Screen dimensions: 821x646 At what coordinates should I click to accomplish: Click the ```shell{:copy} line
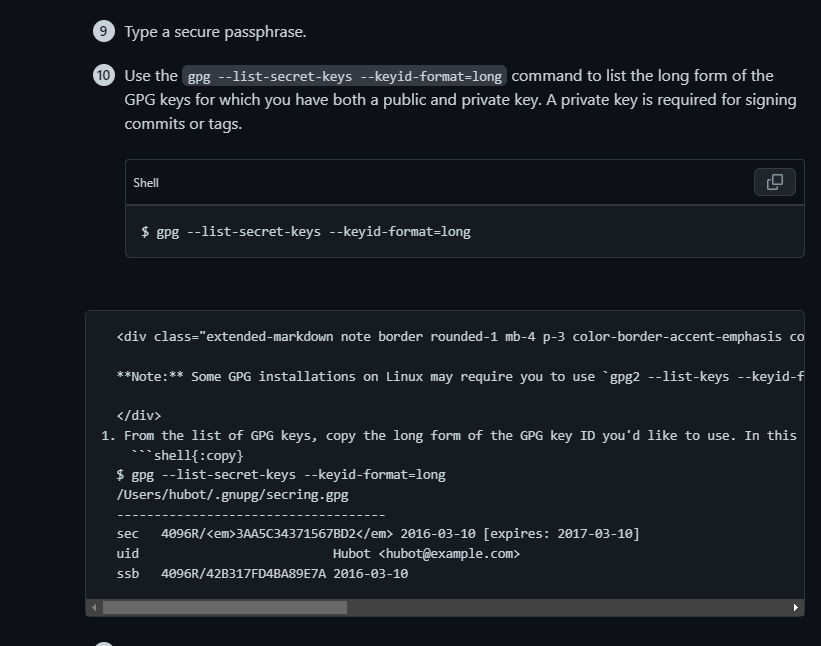point(187,455)
